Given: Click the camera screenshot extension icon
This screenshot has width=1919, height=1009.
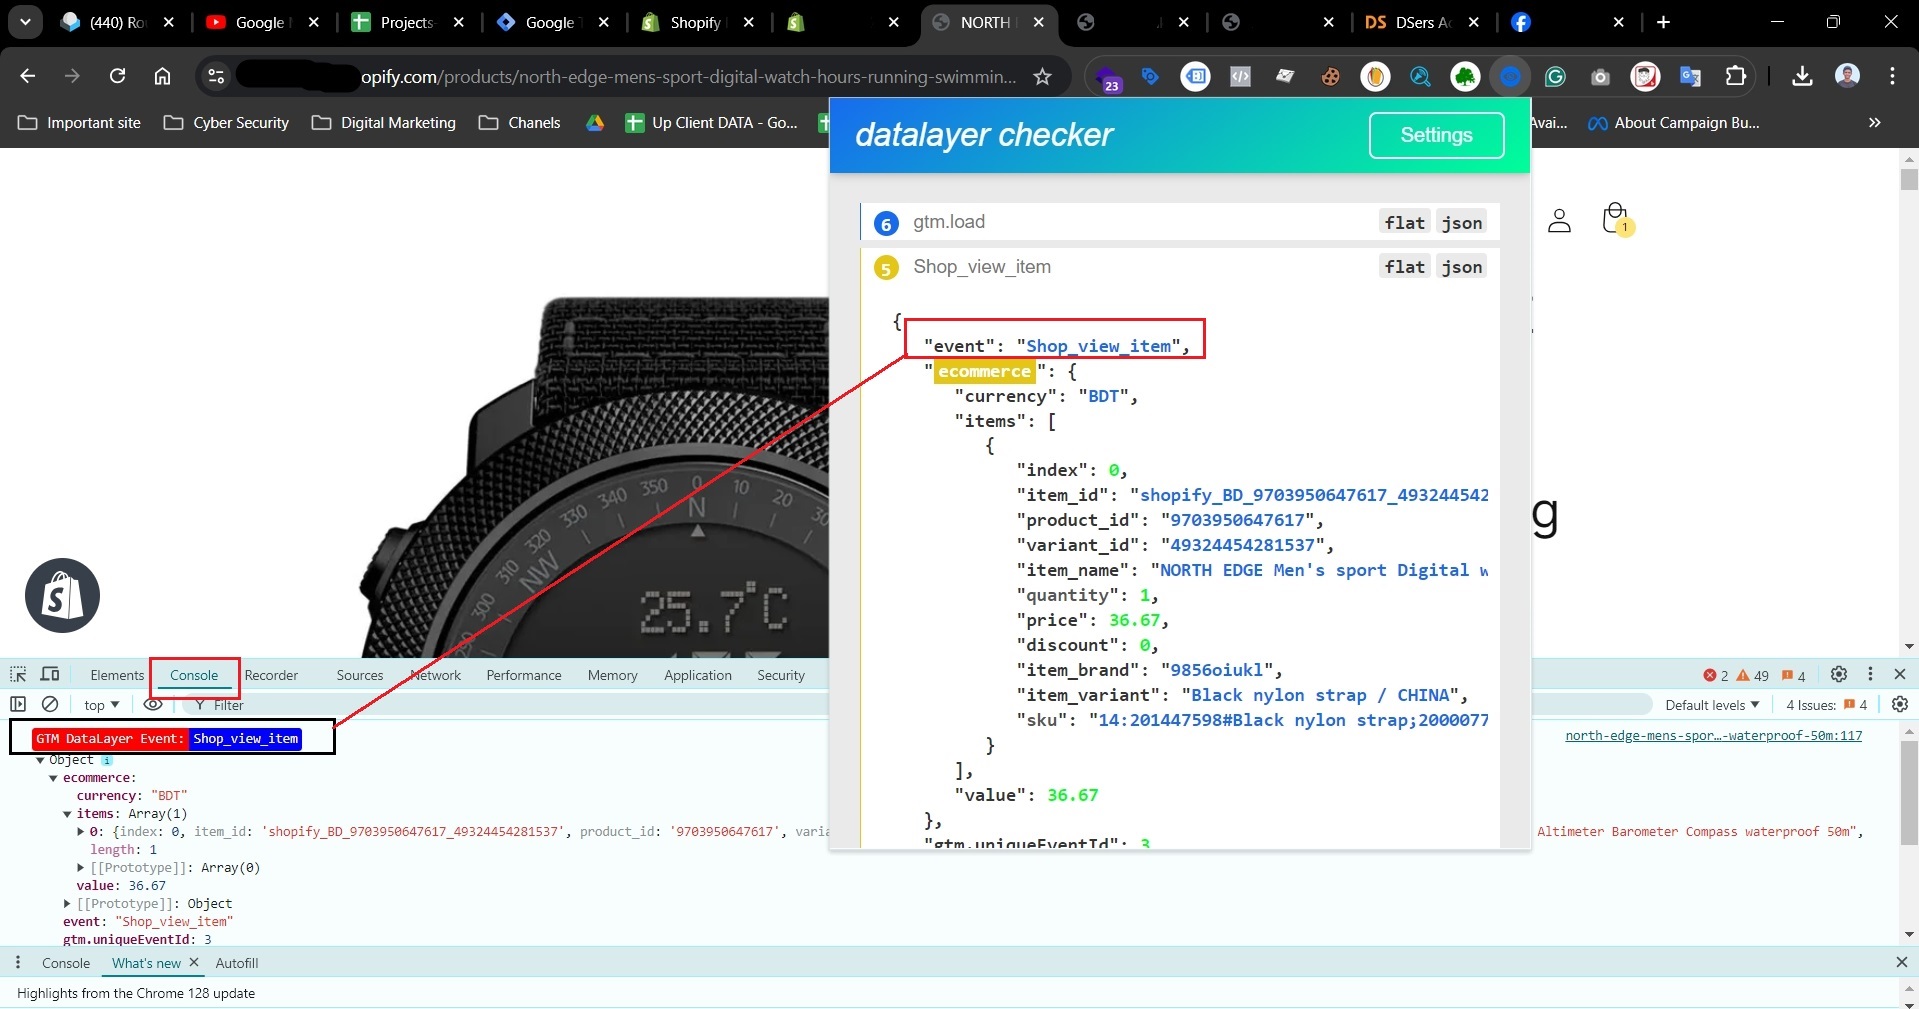Looking at the screenshot, I should tap(1600, 76).
